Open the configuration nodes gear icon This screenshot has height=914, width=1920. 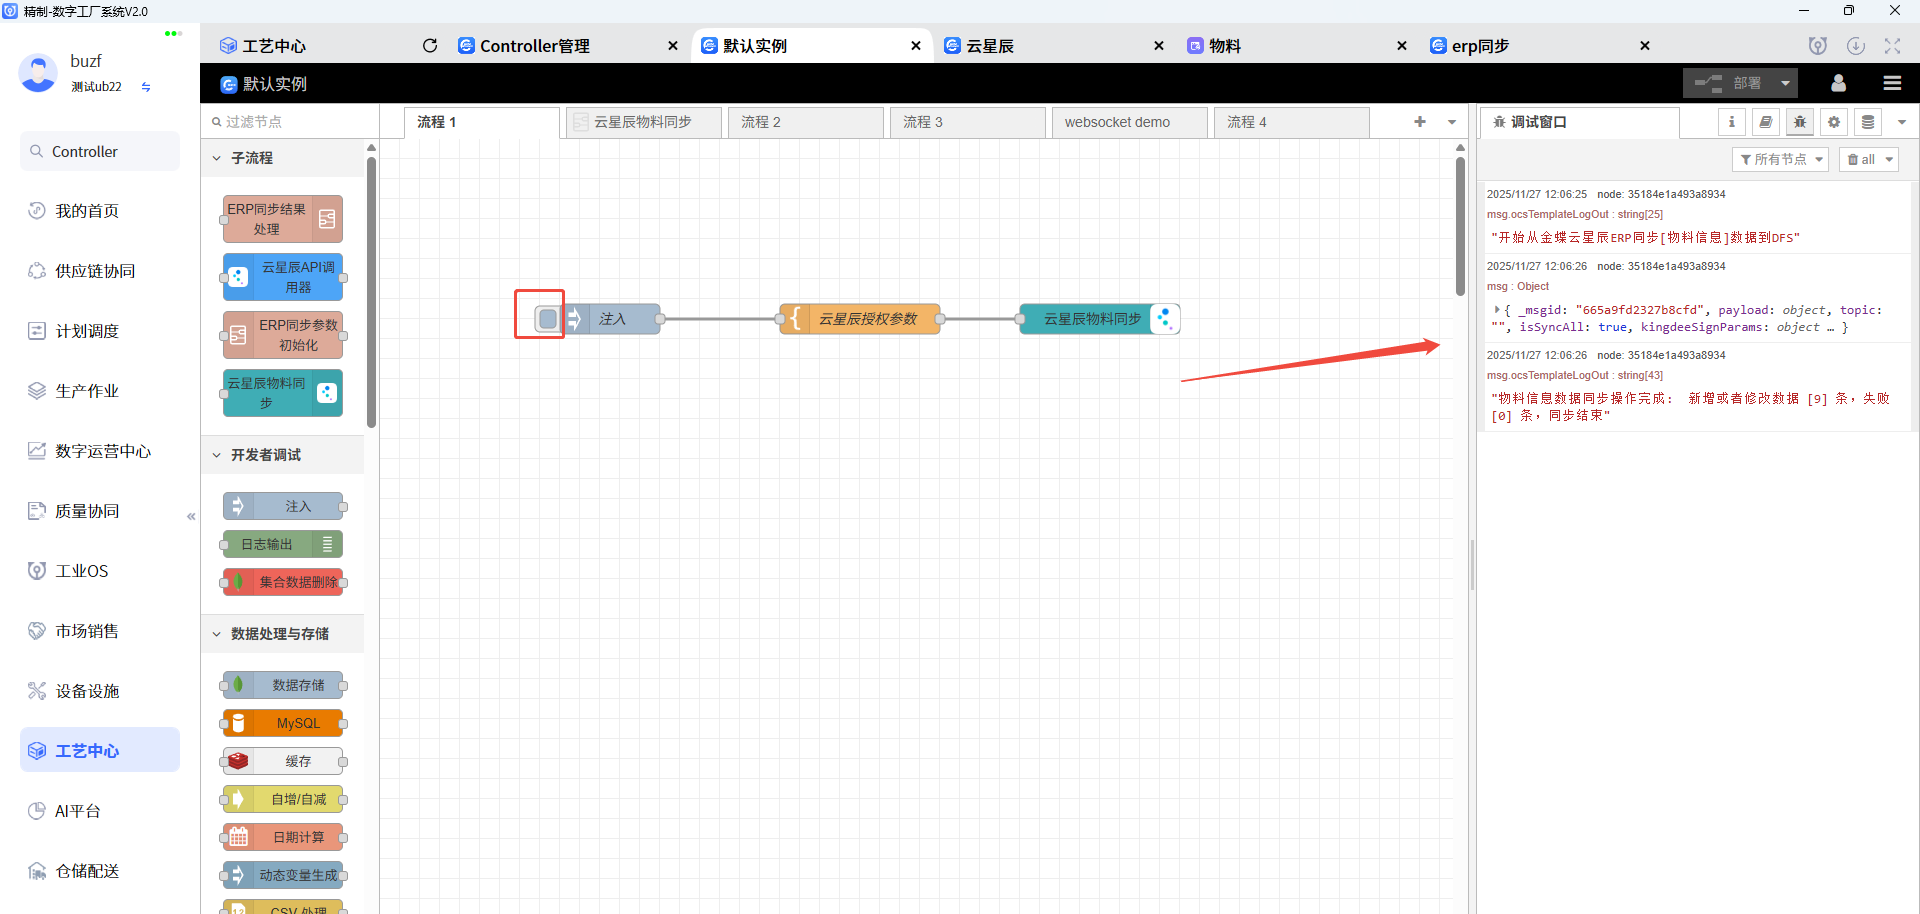(x=1833, y=122)
